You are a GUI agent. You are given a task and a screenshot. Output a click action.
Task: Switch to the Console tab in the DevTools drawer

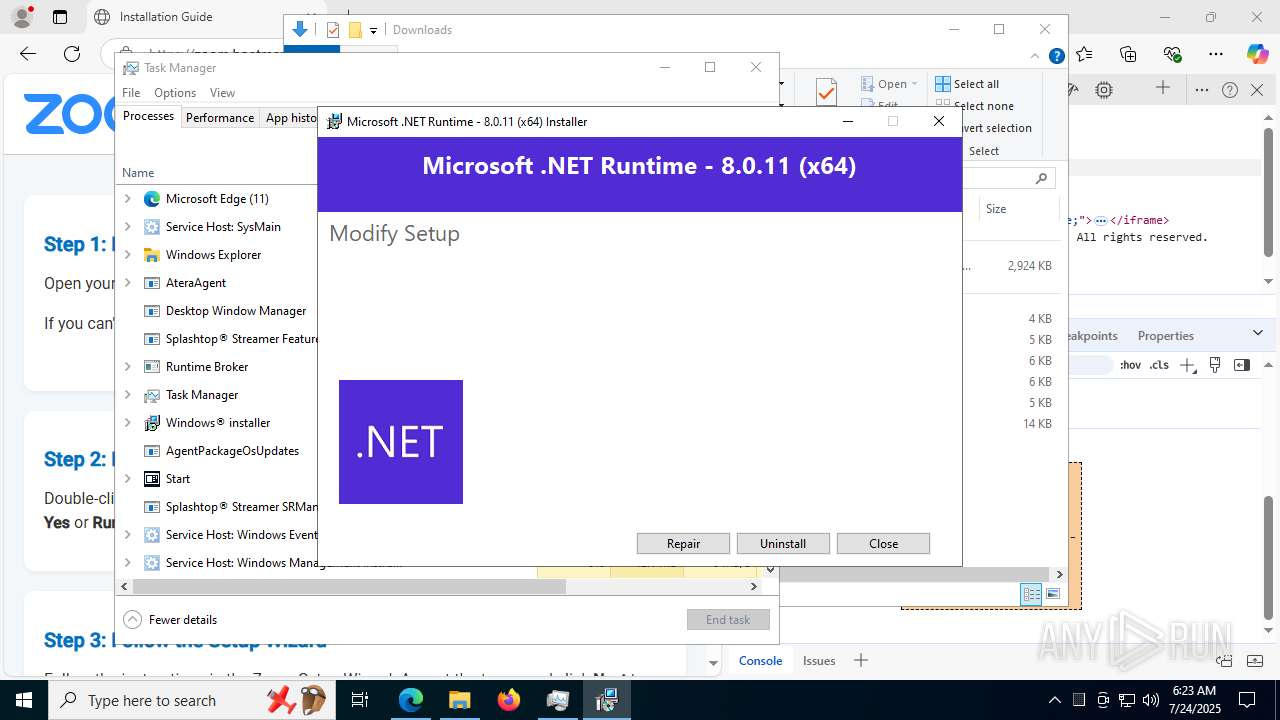(x=760, y=660)
